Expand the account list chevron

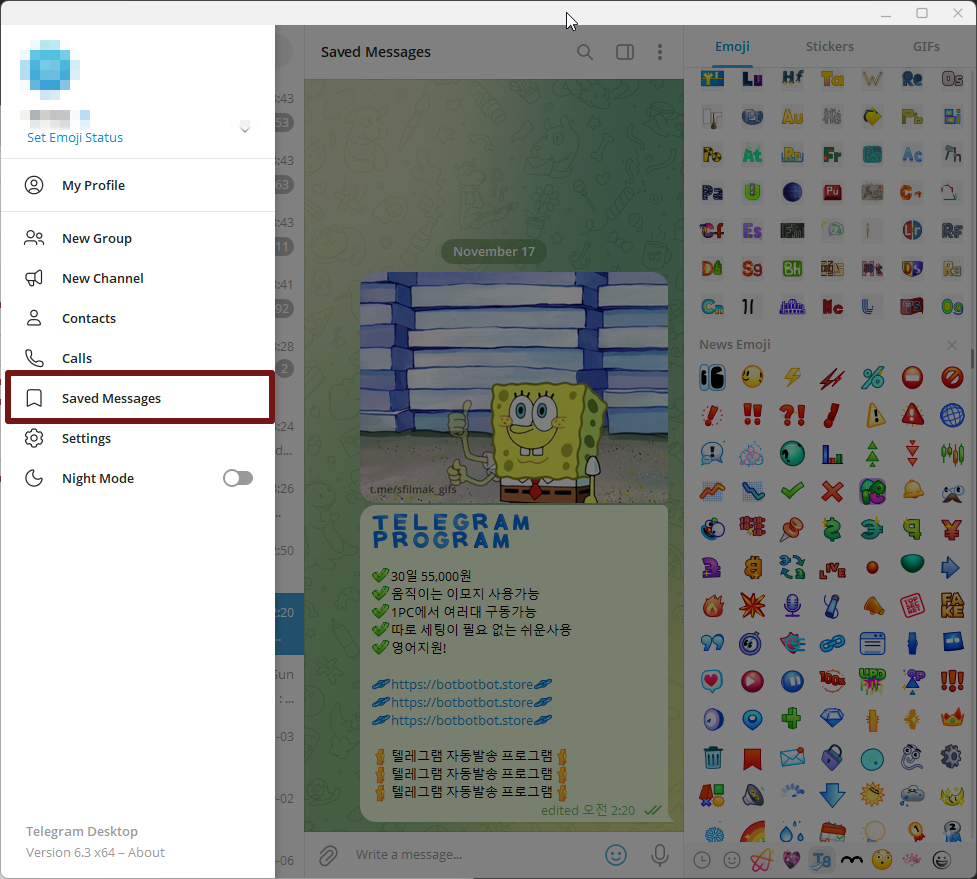(245, 128)
